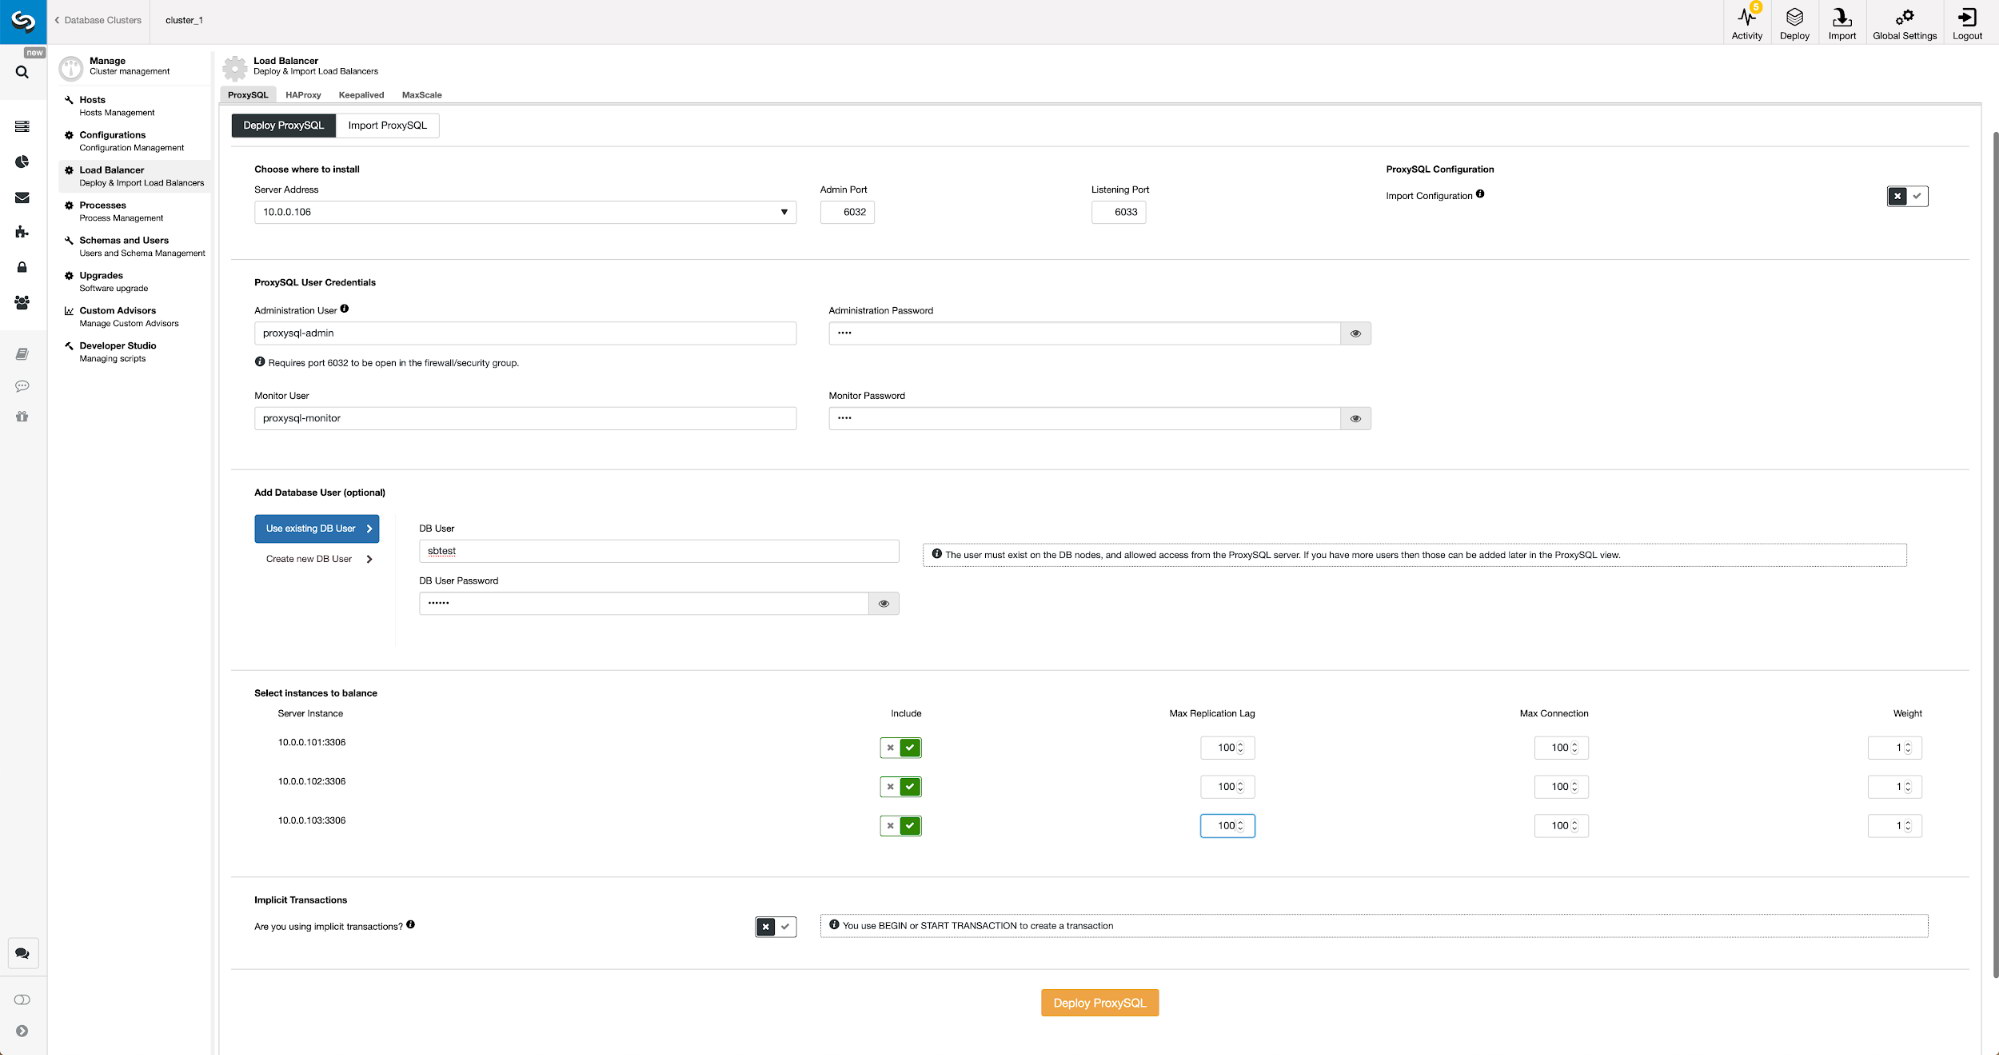This screenshot has height=1055, width=1999.
Task: Open the search icon in left rail
Action: point(22,72)
